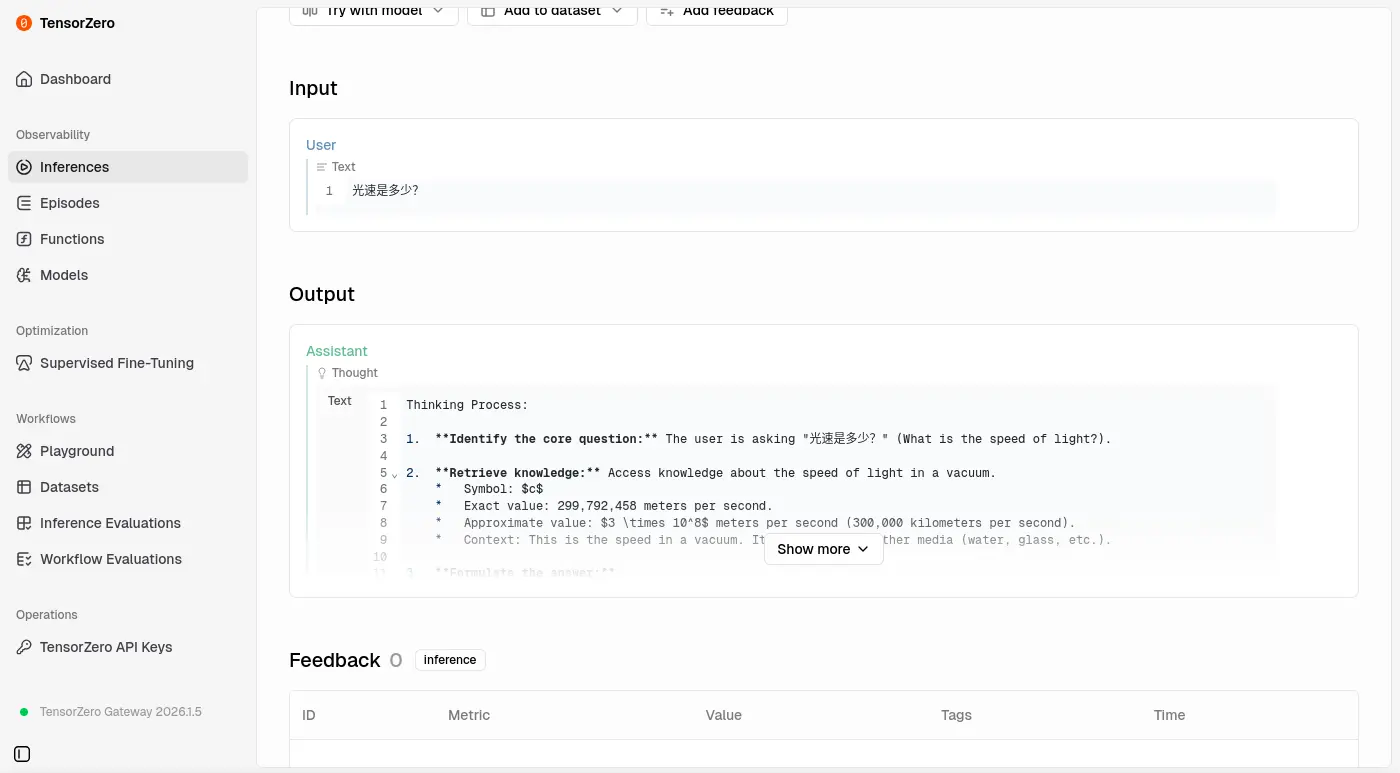Toggle sidebar collapse button at bottom
Viewport: 1400px width, 773px height.
click(x=23, y=753)
